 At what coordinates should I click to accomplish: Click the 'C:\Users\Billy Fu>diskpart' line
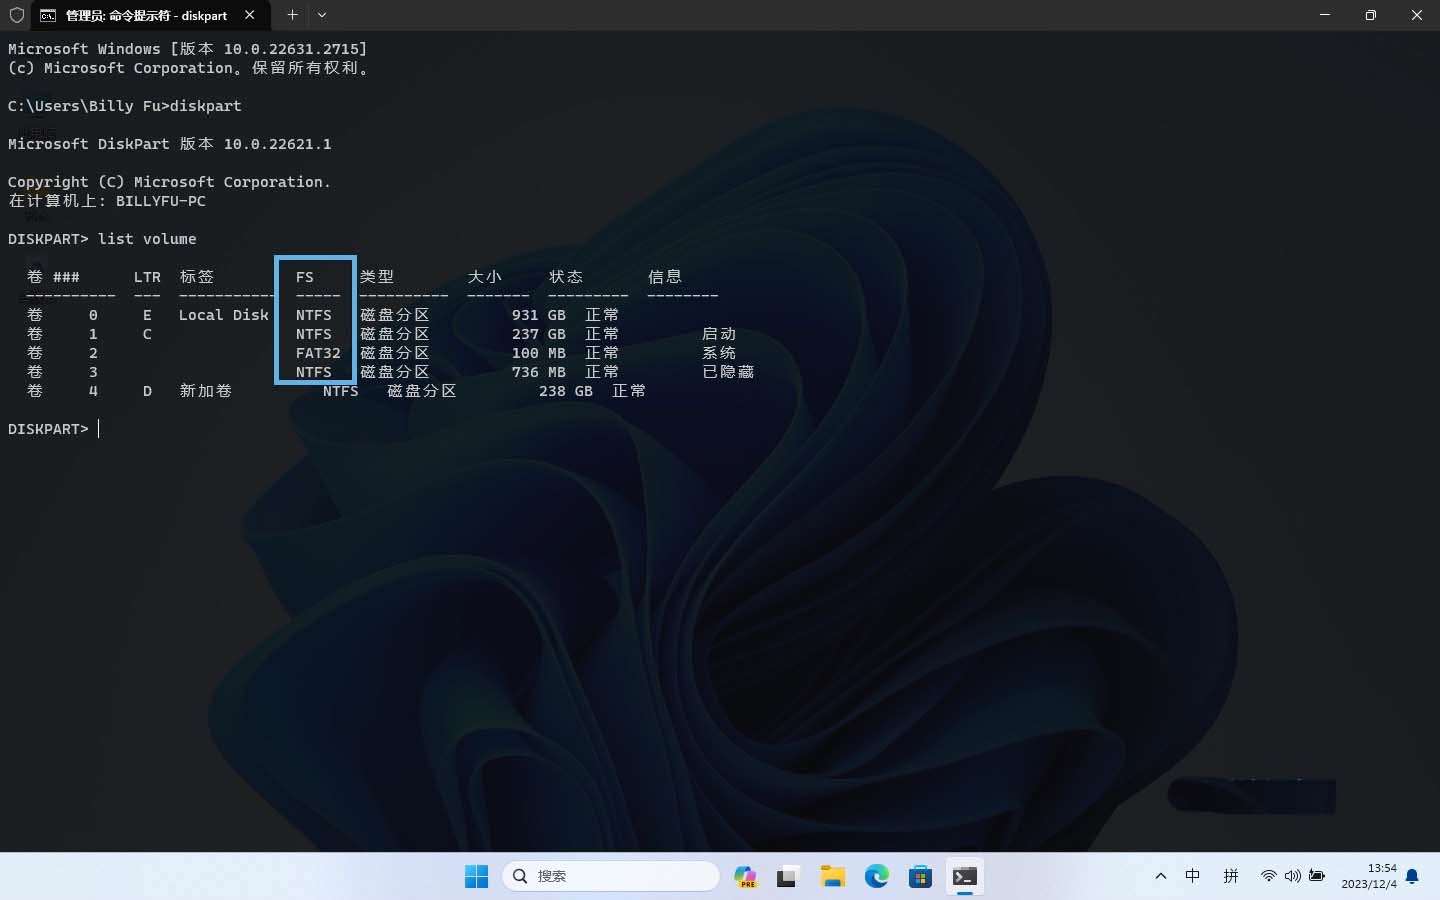(125, 106)
